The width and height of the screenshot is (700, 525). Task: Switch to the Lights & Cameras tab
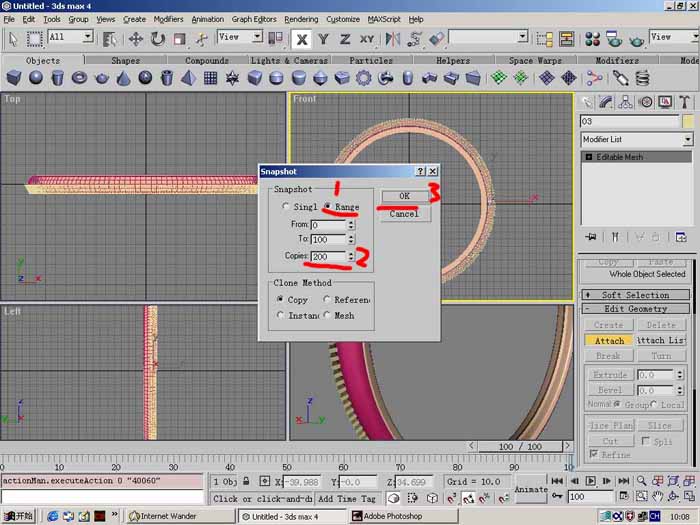289,60
